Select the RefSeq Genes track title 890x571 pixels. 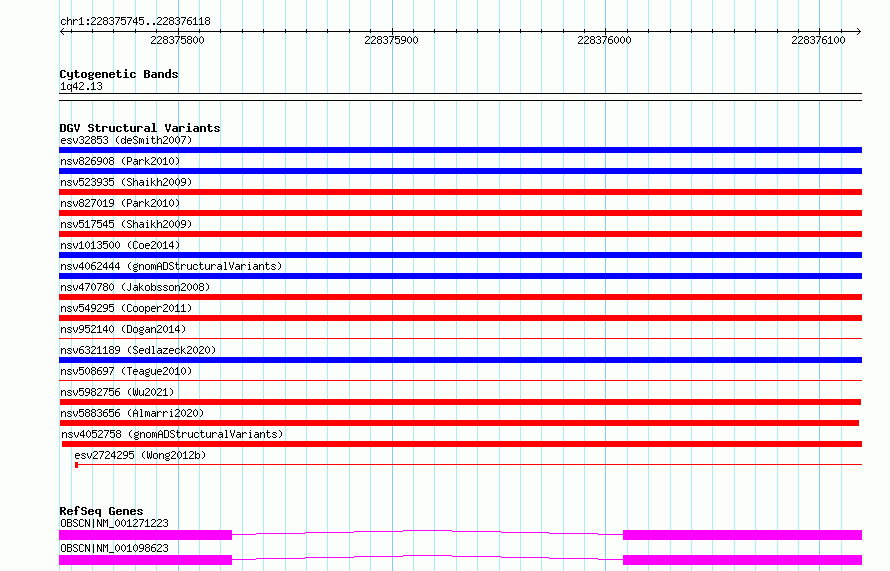pyautogui.click(x=101, y=511)
